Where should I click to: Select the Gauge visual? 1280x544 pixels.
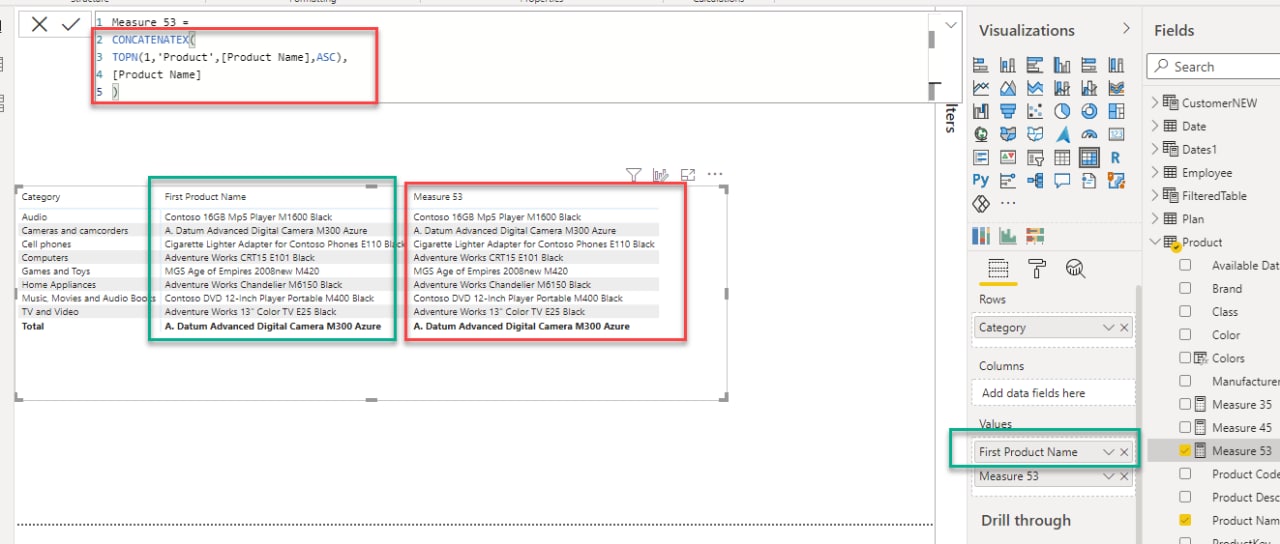pyautogui.click(x=1089, y=134)
